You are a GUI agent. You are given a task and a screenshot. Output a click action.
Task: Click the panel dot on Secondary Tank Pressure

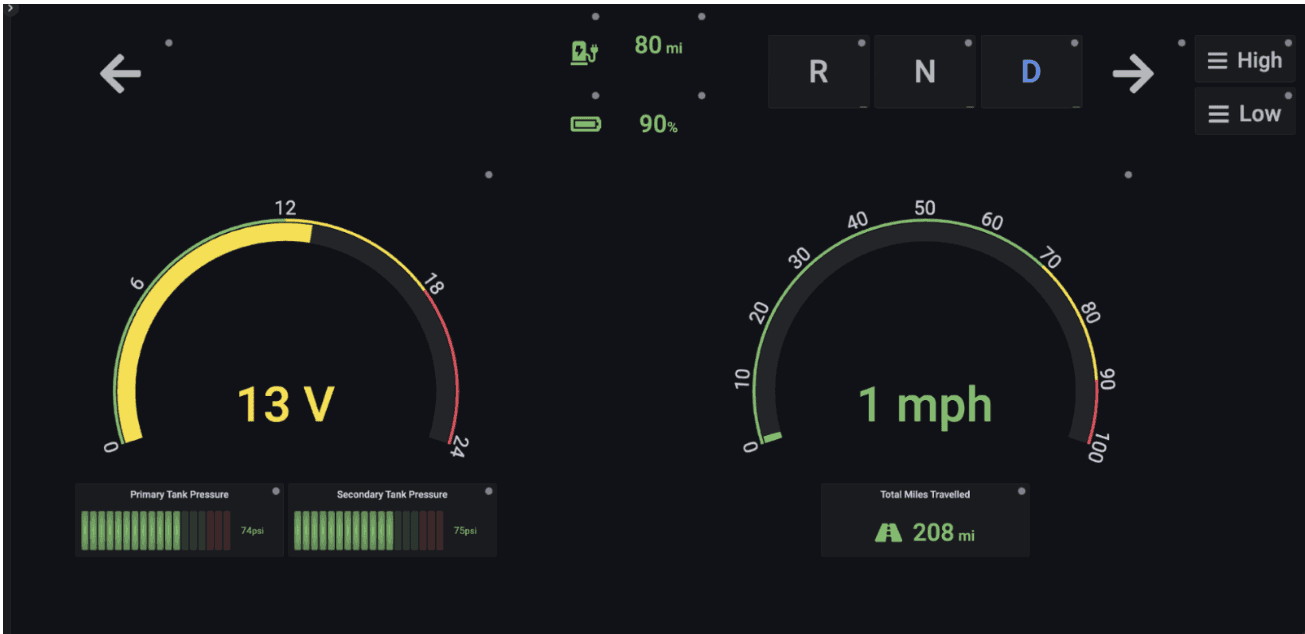coord(488,491)
